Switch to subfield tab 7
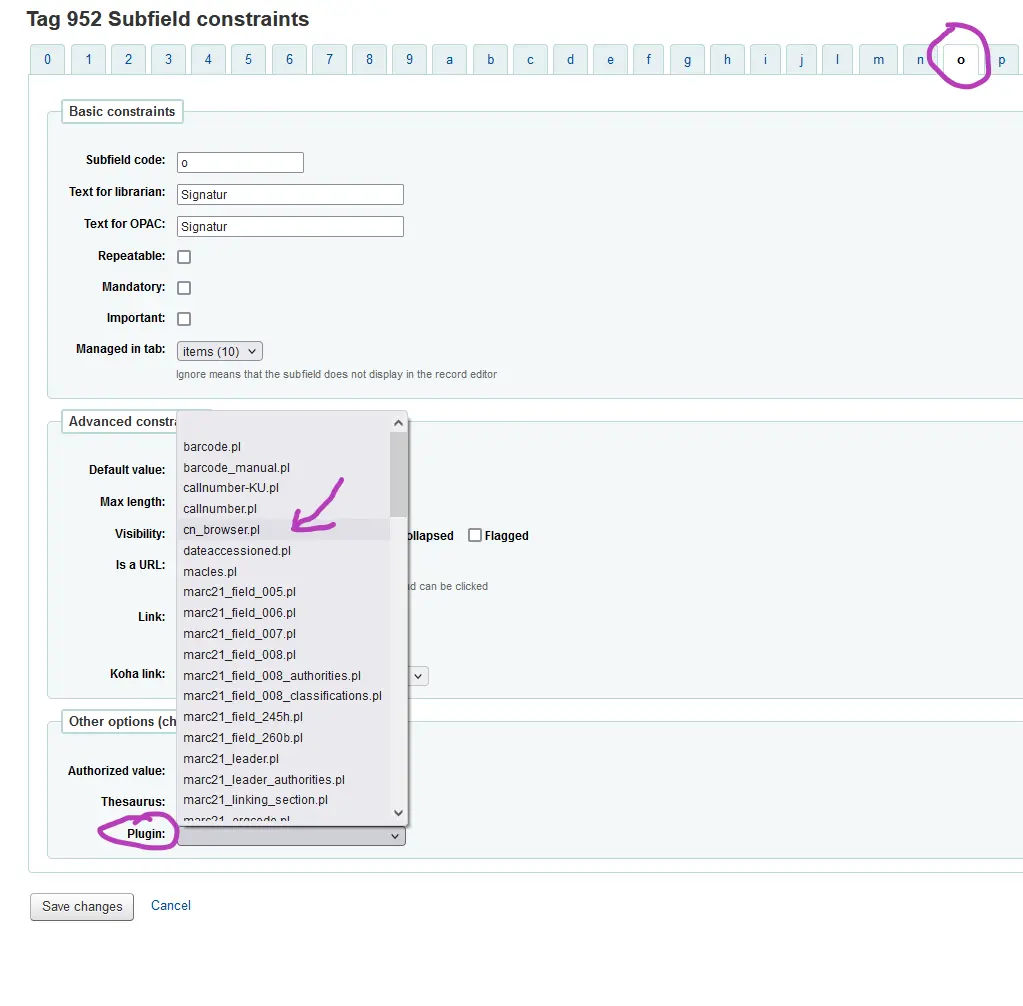 pos(329,59)
